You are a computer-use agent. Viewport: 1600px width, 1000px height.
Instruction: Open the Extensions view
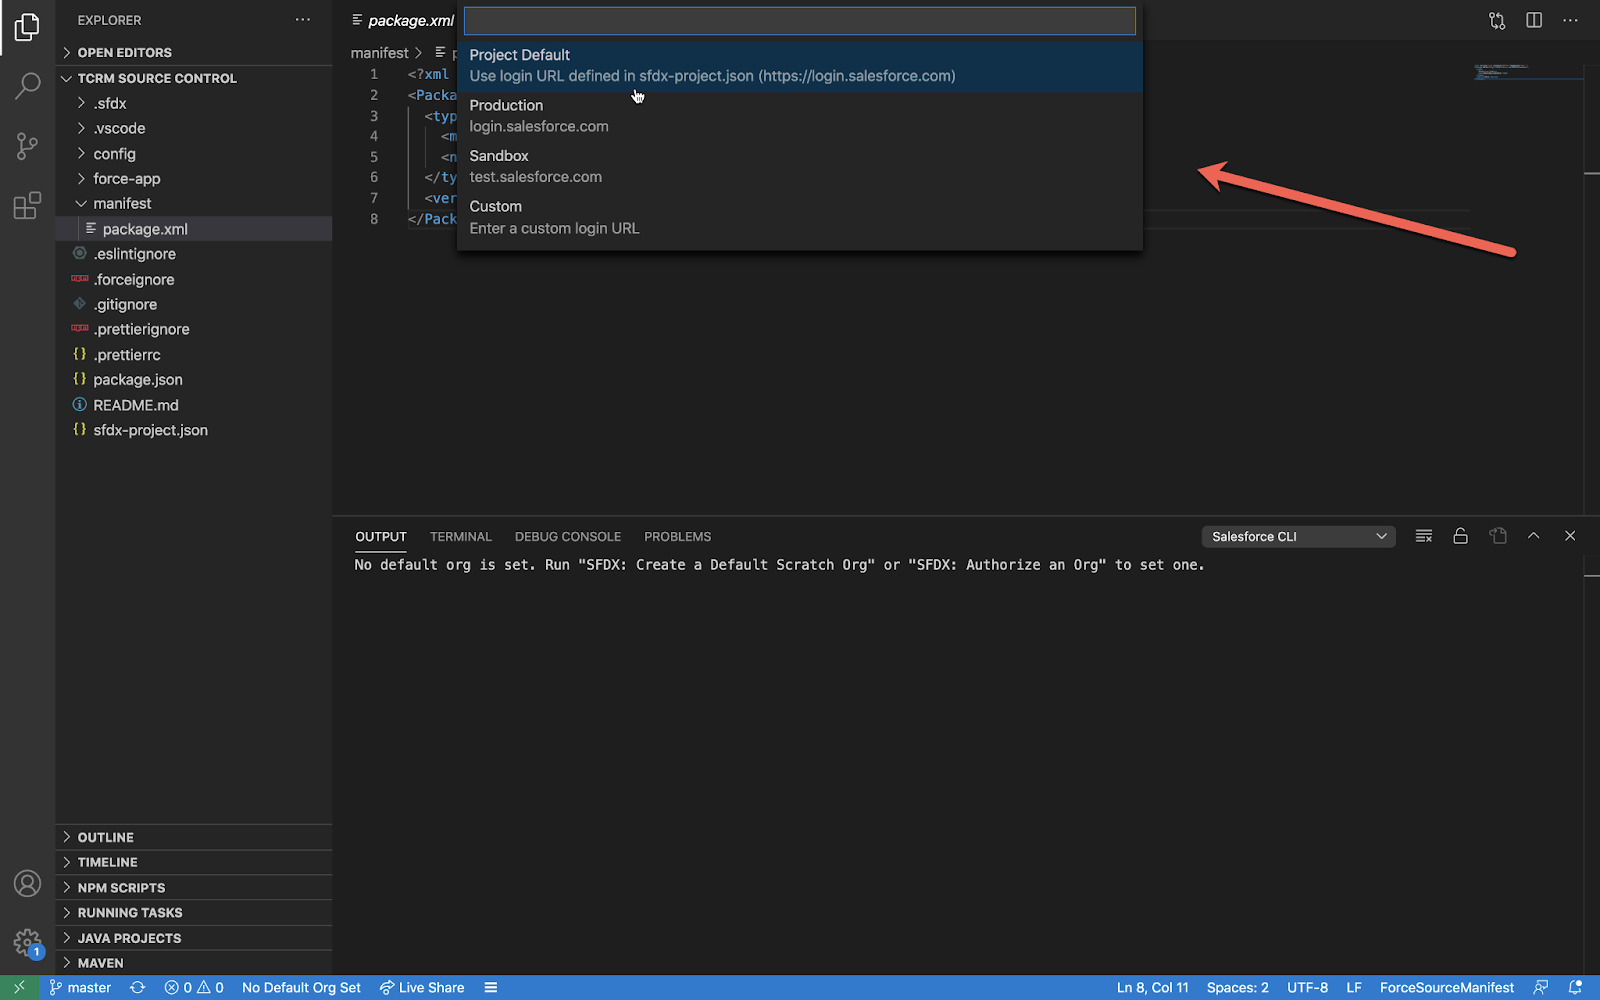(x=27, y=205)
